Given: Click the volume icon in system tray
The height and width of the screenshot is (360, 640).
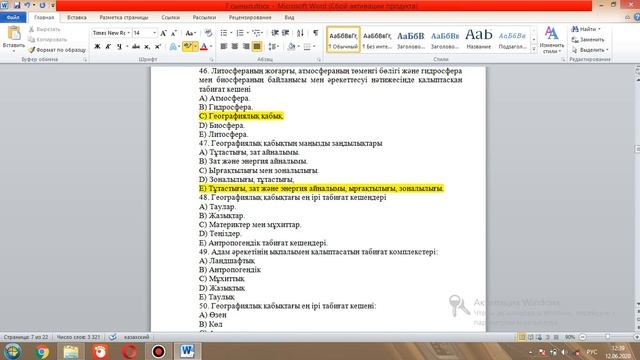Looking at the screenshot, I should 564,352.
